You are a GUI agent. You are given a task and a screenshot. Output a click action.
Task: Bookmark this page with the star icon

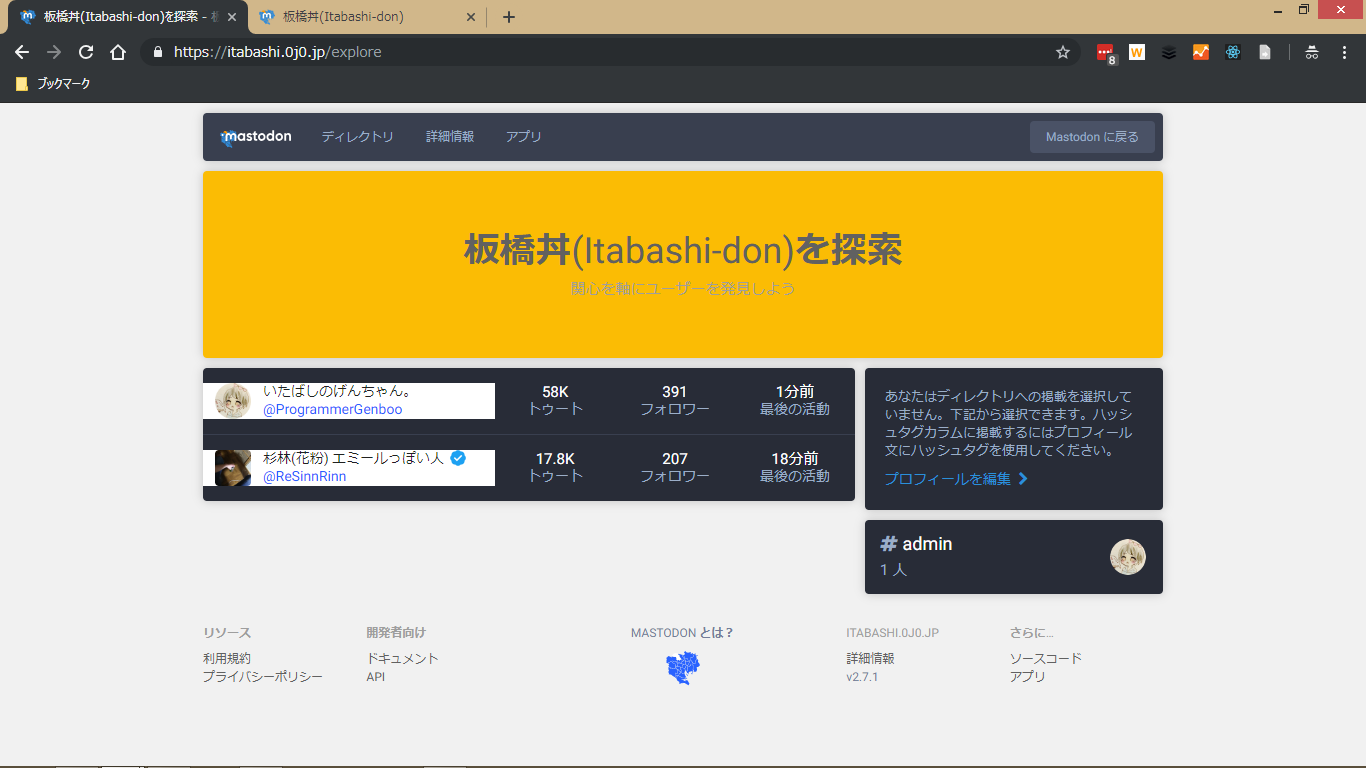click(1063, 52)
